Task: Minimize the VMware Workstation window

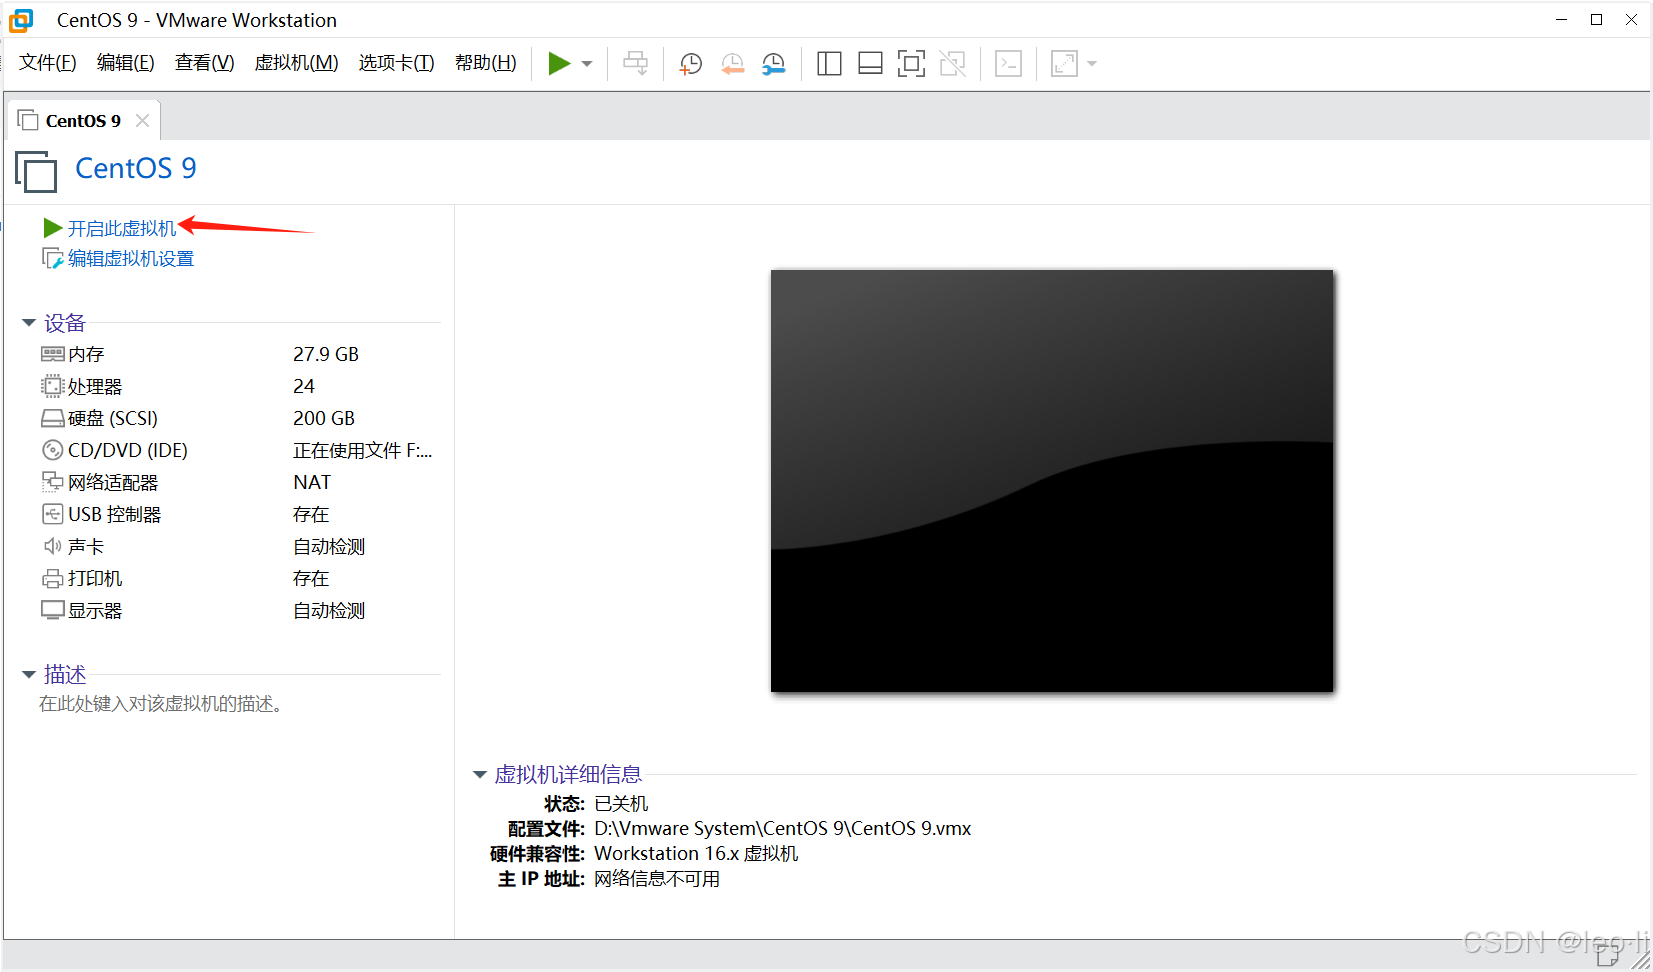Action: 1561,20
